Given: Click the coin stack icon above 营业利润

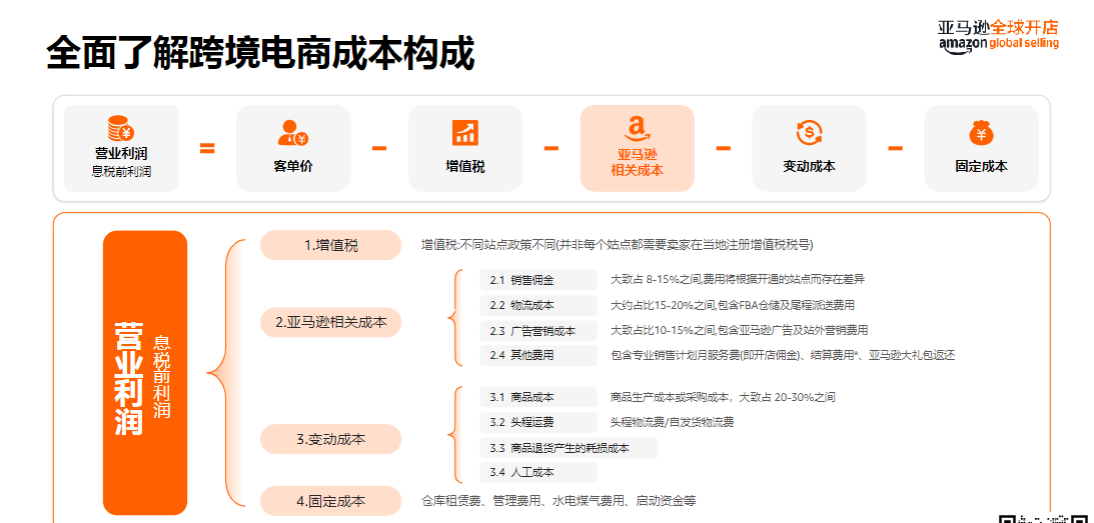Looking at the screenshot, I should [x=121, y=129].
